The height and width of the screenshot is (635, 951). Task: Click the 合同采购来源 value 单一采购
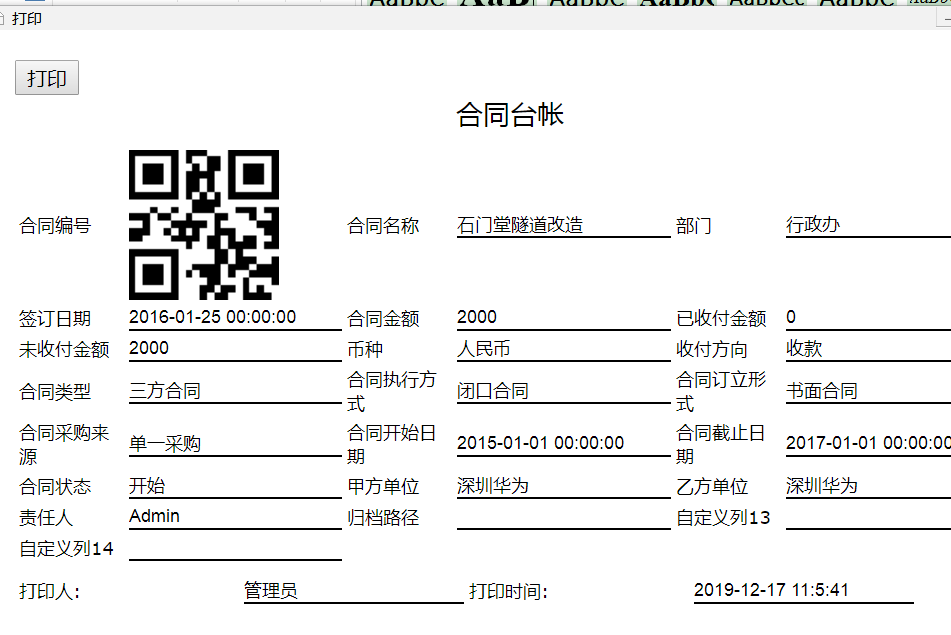point(165,443)
